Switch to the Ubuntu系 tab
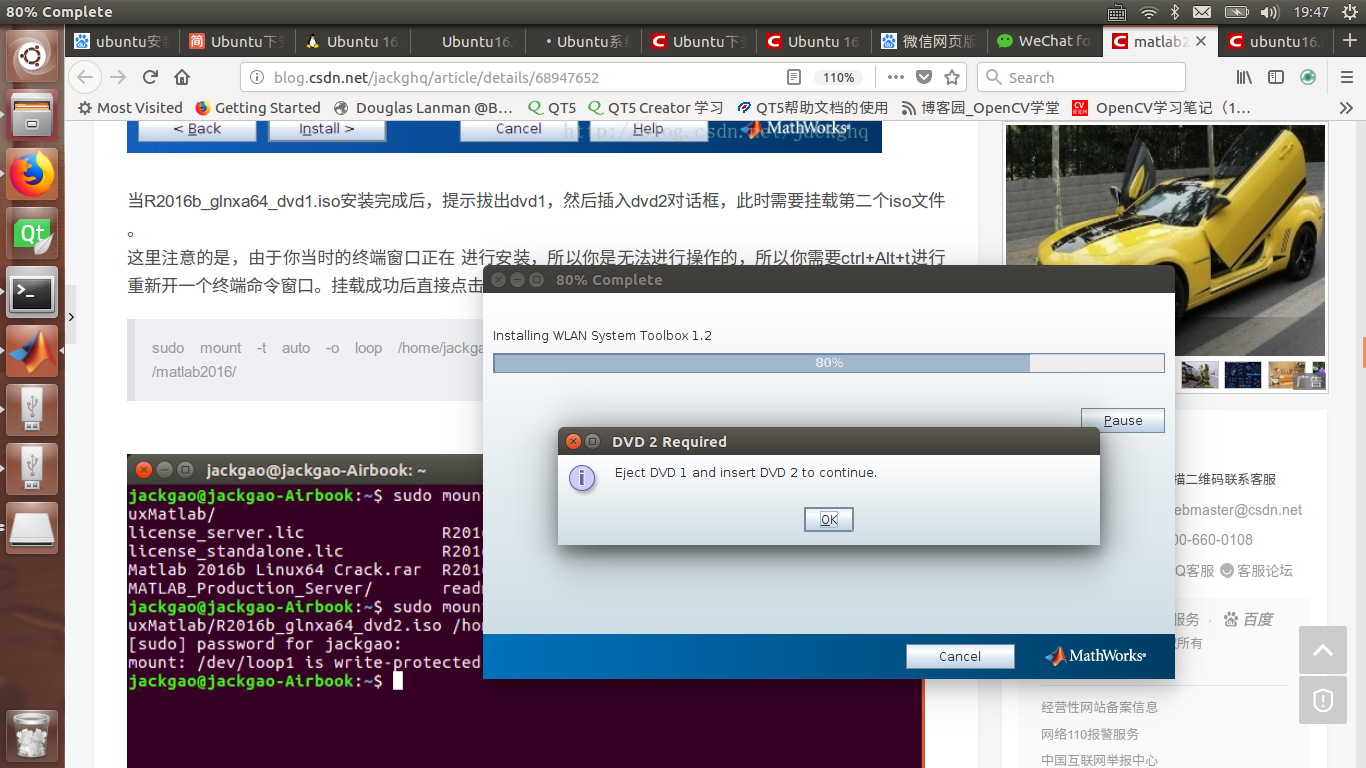This screenshot has height=768, width=1366. (585, 41)
